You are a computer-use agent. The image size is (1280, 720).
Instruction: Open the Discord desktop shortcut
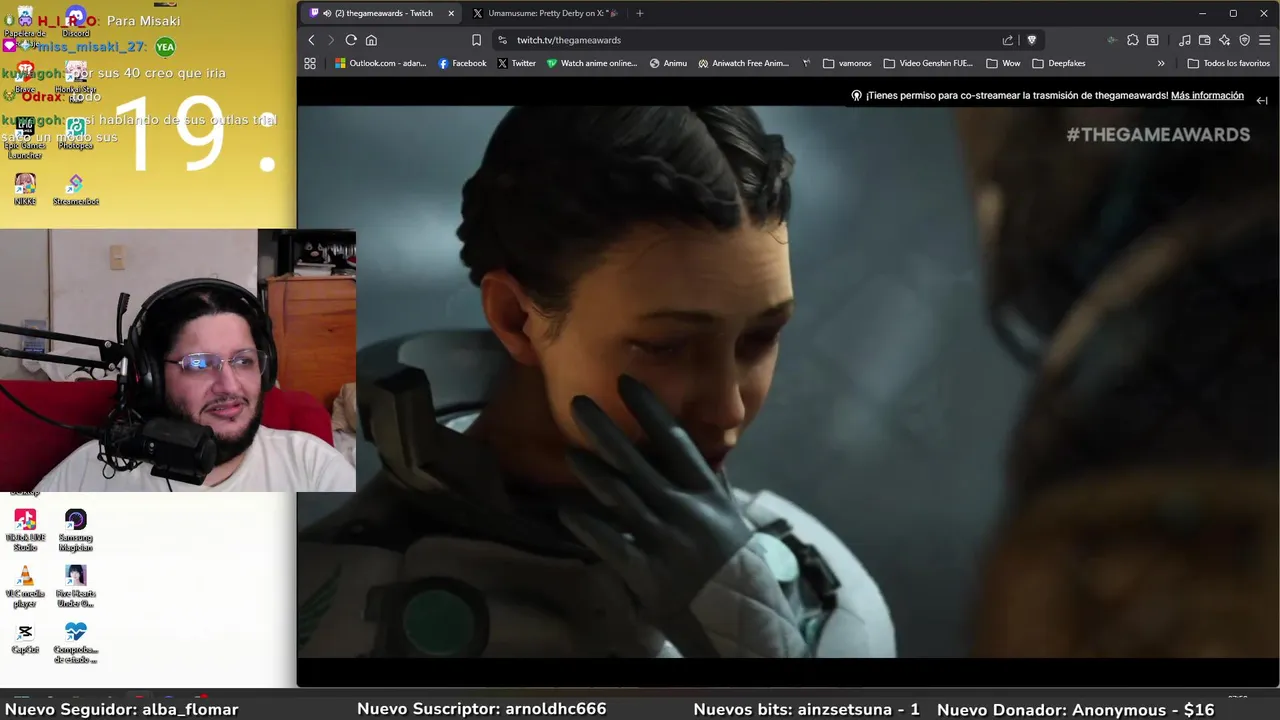[76, 22]
